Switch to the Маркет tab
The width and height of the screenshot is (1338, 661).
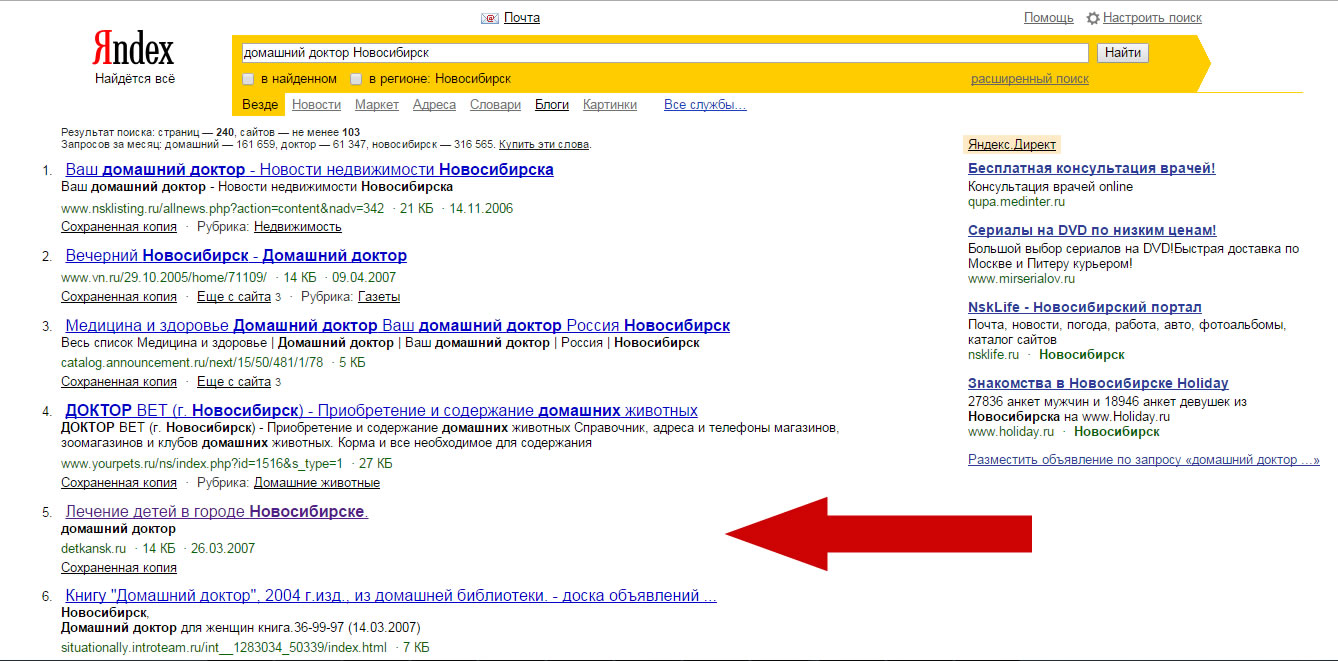pos(377,105)
